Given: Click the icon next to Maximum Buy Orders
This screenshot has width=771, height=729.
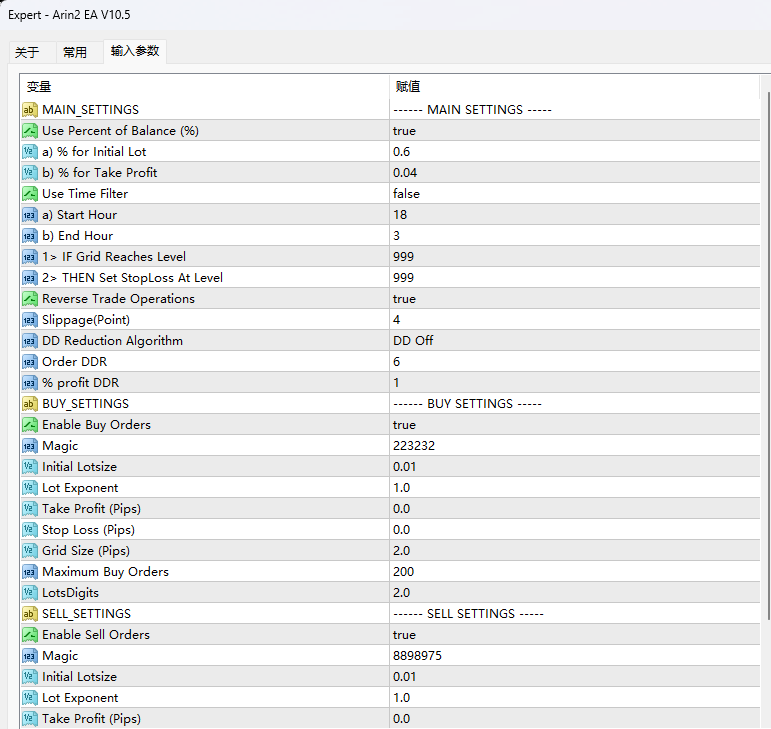Looking at the screenshot, I should 29,572.
